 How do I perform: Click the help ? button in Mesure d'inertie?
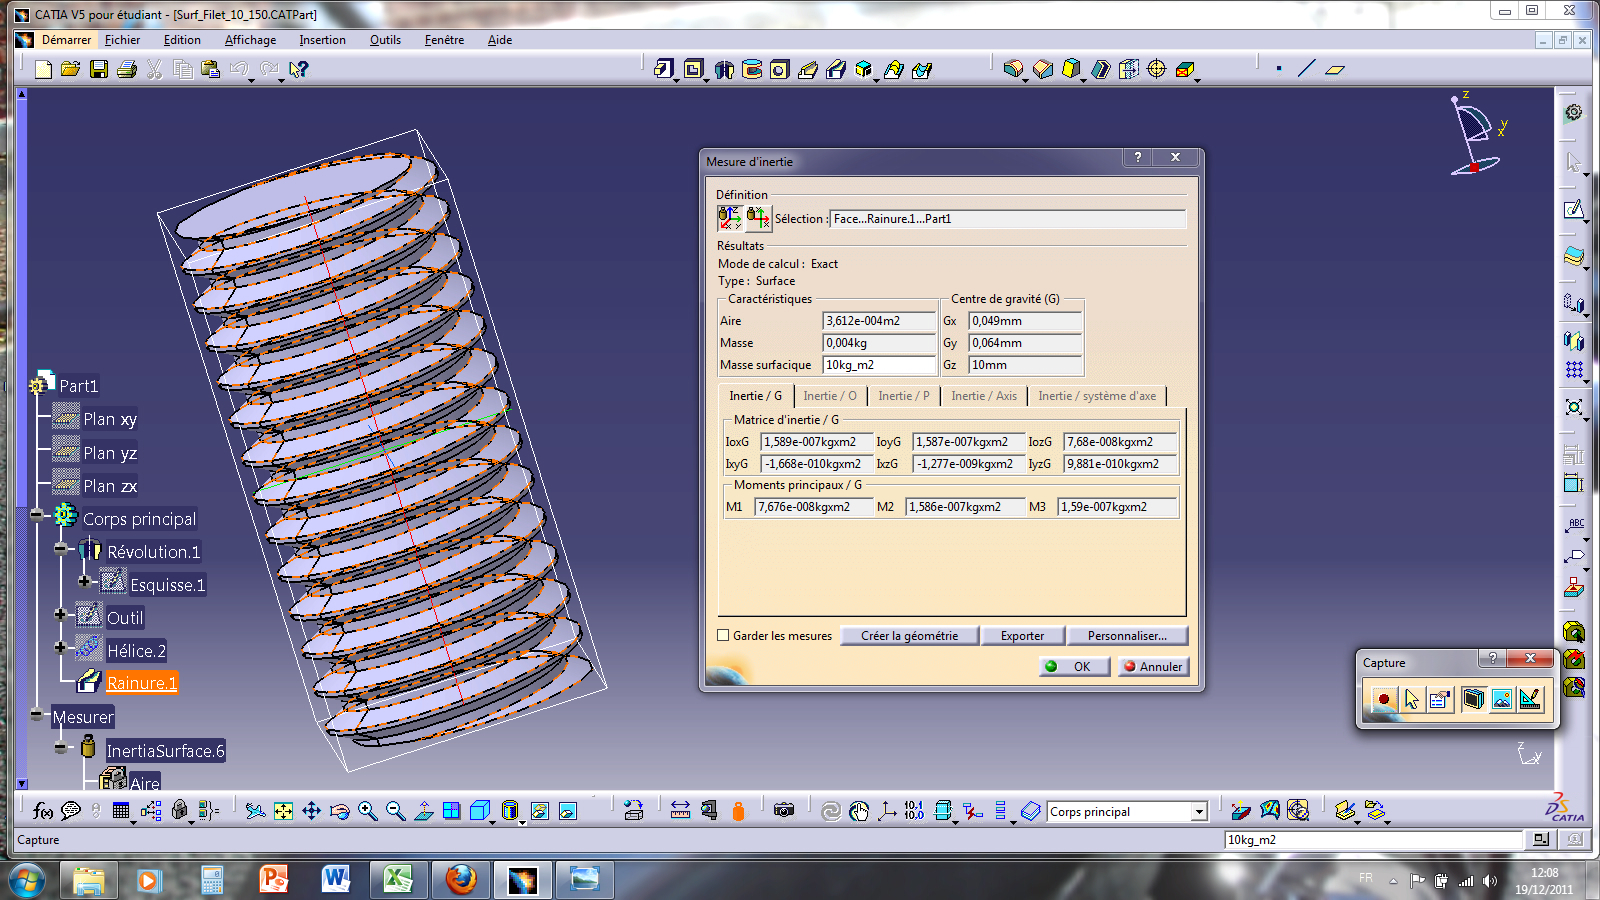tap(1137, 157)
